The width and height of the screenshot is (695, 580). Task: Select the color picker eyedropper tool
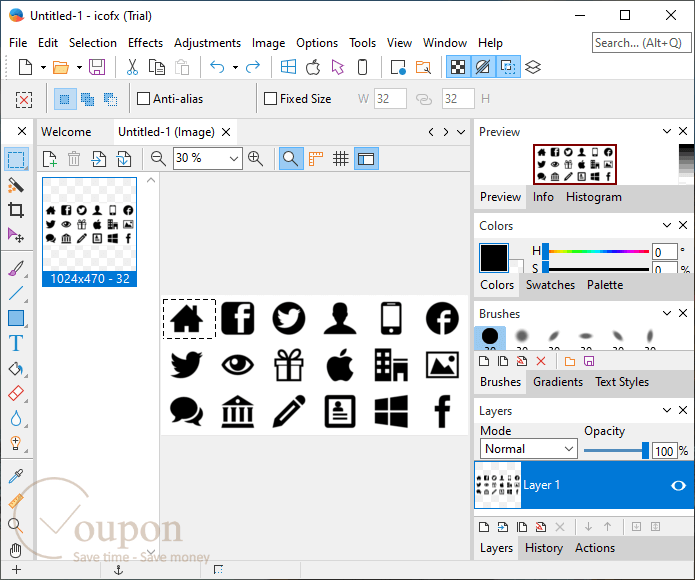point(16,476)
